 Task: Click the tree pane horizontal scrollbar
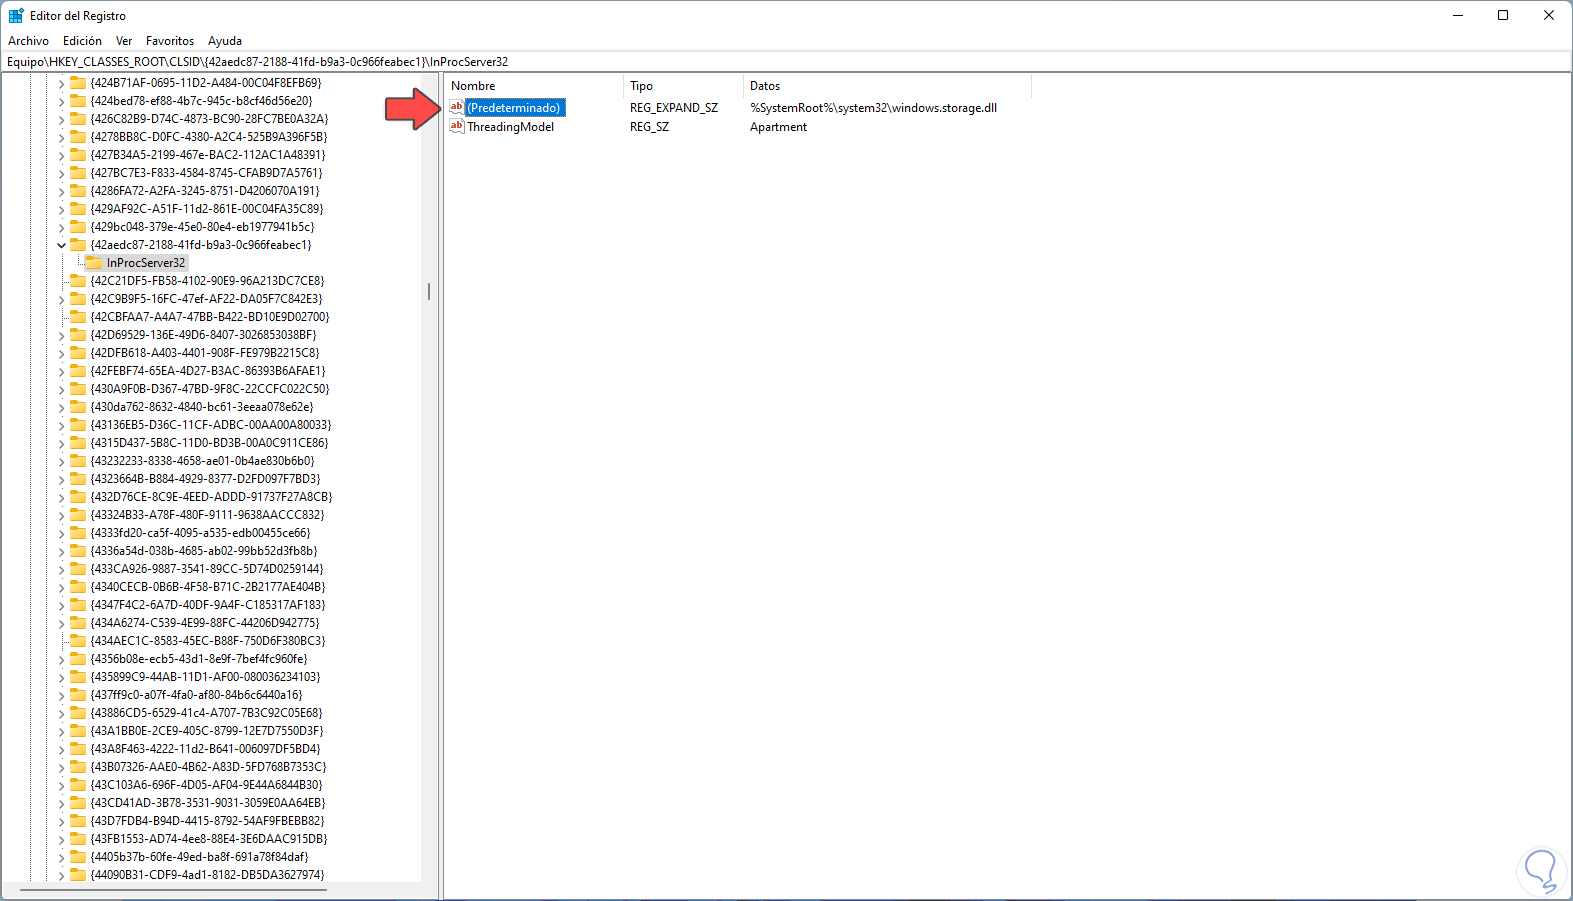(173, 889)
